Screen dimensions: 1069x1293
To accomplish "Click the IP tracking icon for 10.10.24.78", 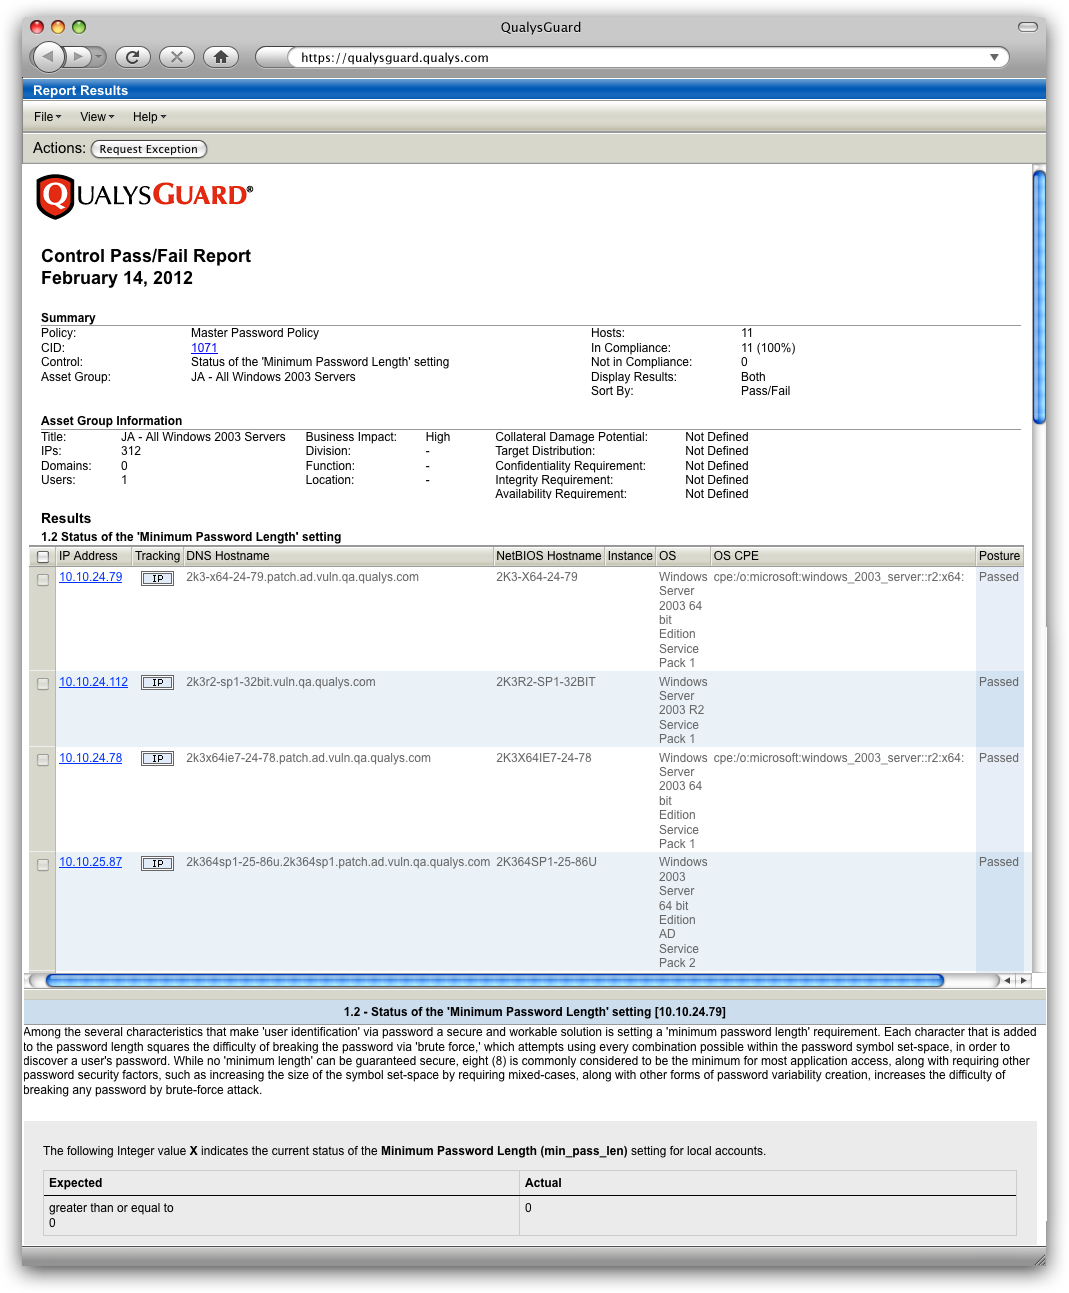I will click(x=157, y=759).
